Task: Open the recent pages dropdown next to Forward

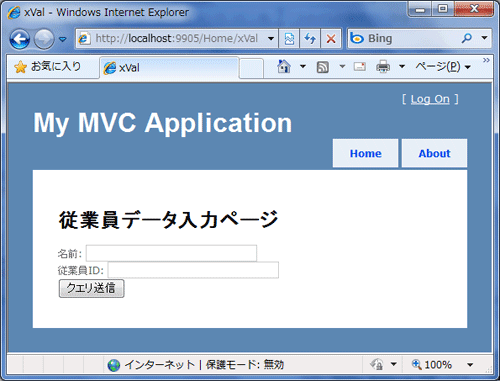Action: [62, 39]
